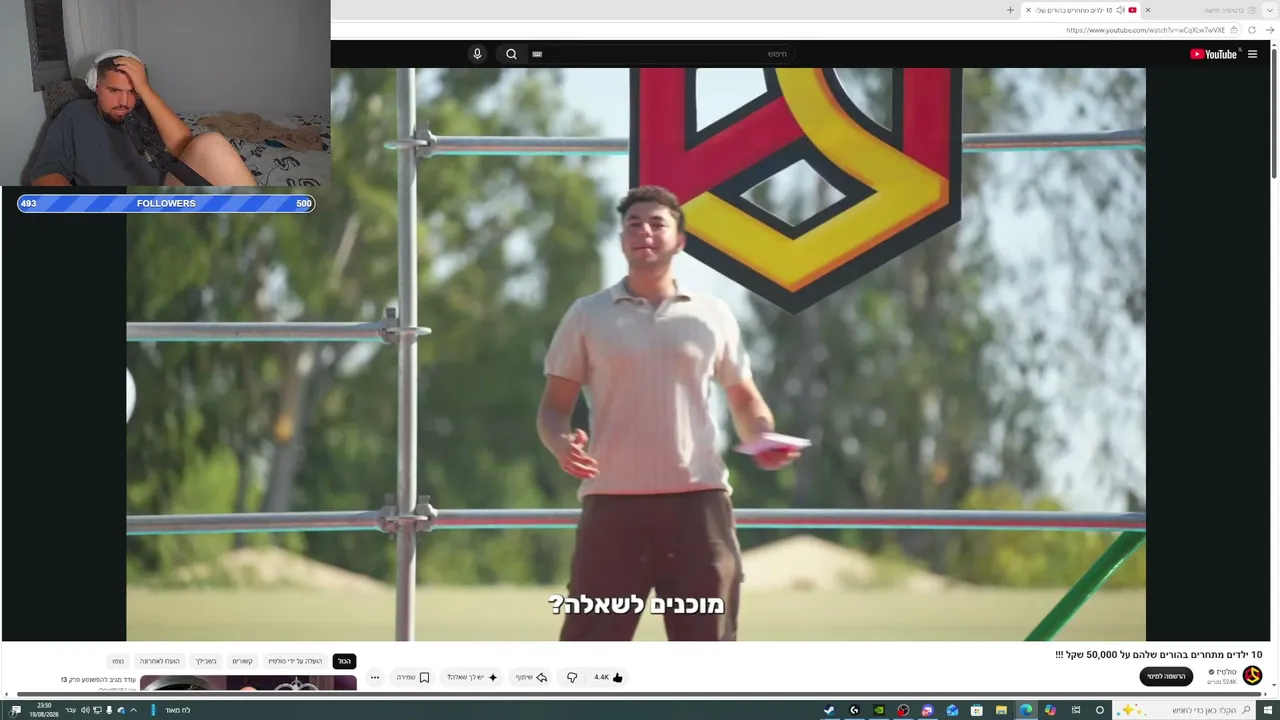Click the Ask button with sparkle icon
Screen dimensions: 1280x720
[x=472, y=677]
